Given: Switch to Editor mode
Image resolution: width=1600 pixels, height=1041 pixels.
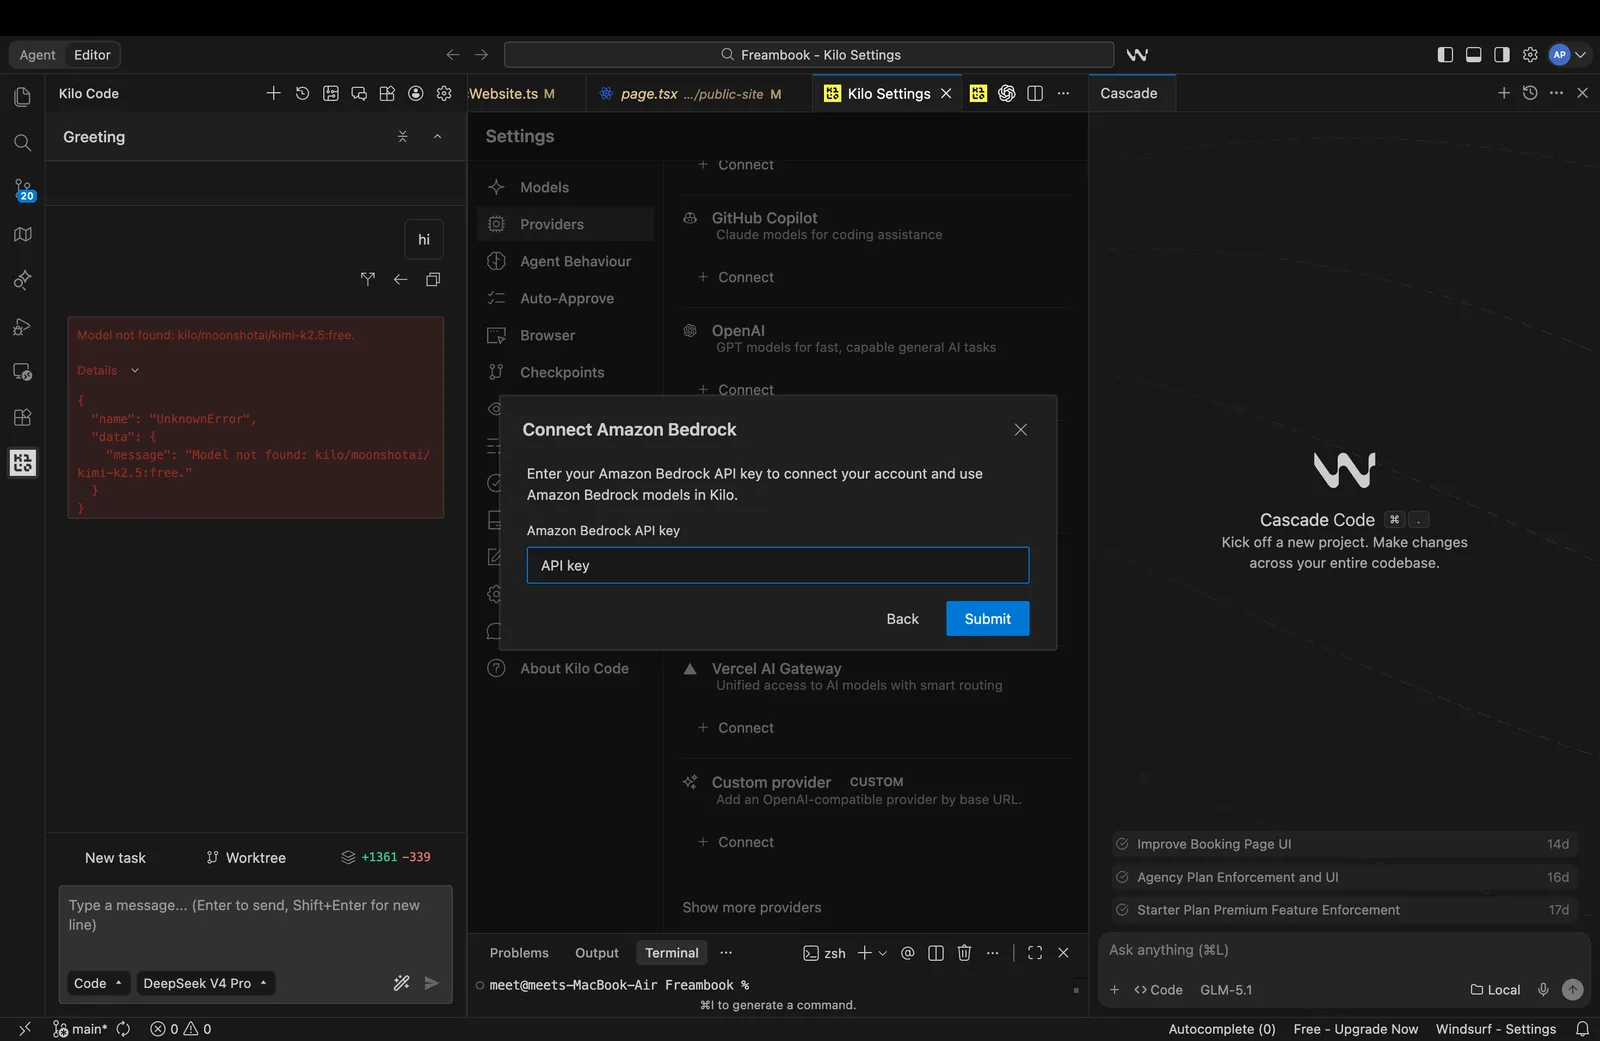Looking at the screenshot, I should pos(92,55).
